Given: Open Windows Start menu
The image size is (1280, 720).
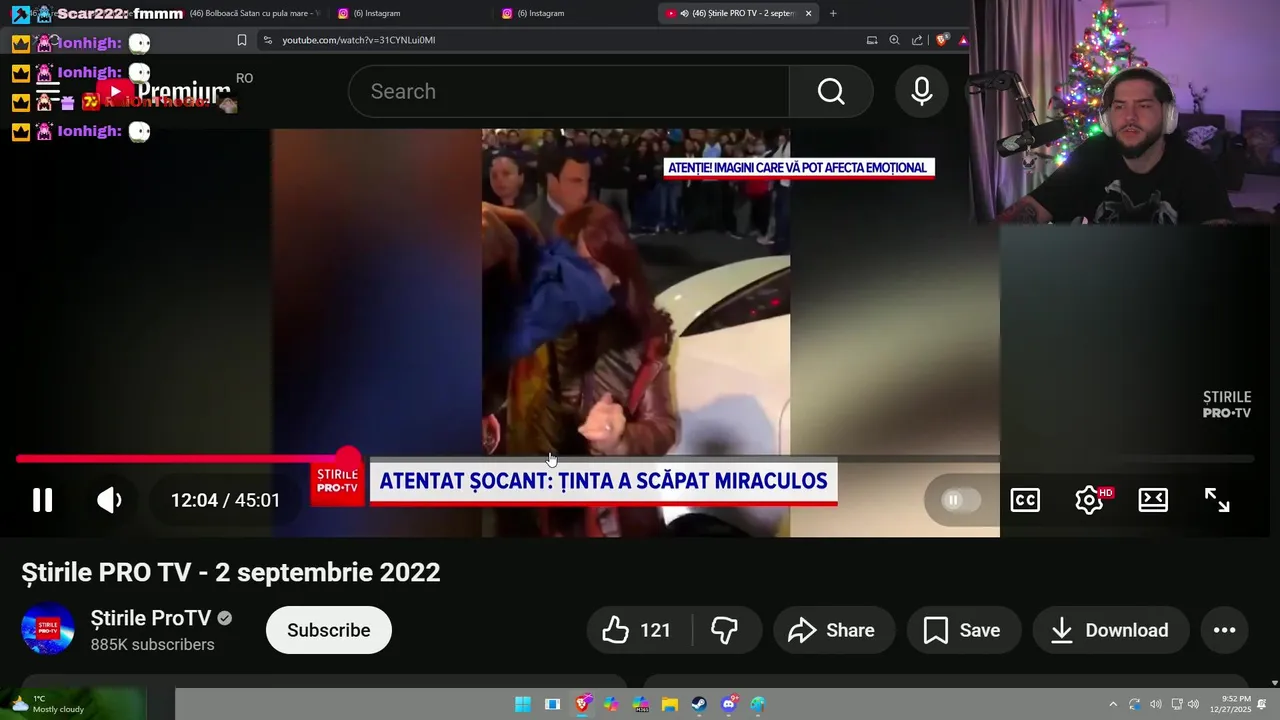Looking at the screenshot, I should pos(523,704).
